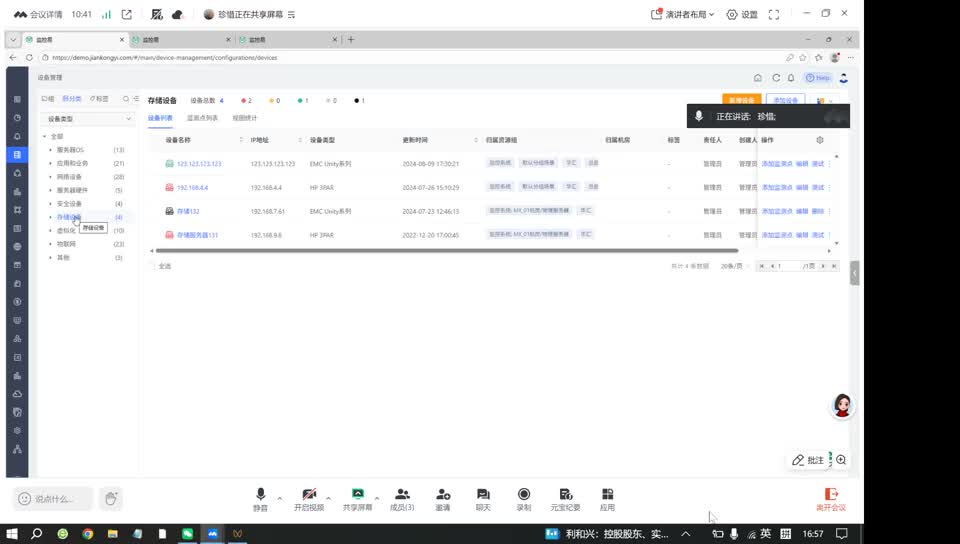This screenshot has height=544, width=960.
Task: Expand the 服务器OS tree node
Action: point(51,150)
